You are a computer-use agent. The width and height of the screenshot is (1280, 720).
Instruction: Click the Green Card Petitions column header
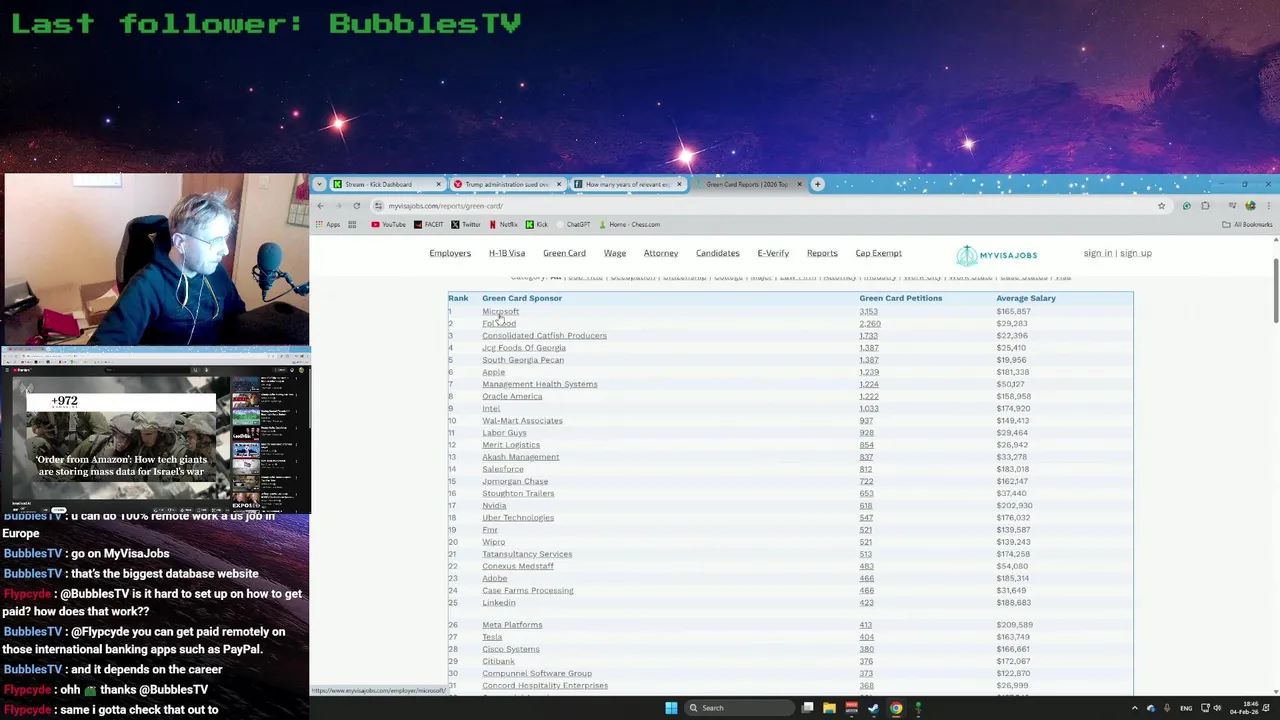tap(900, 298)
